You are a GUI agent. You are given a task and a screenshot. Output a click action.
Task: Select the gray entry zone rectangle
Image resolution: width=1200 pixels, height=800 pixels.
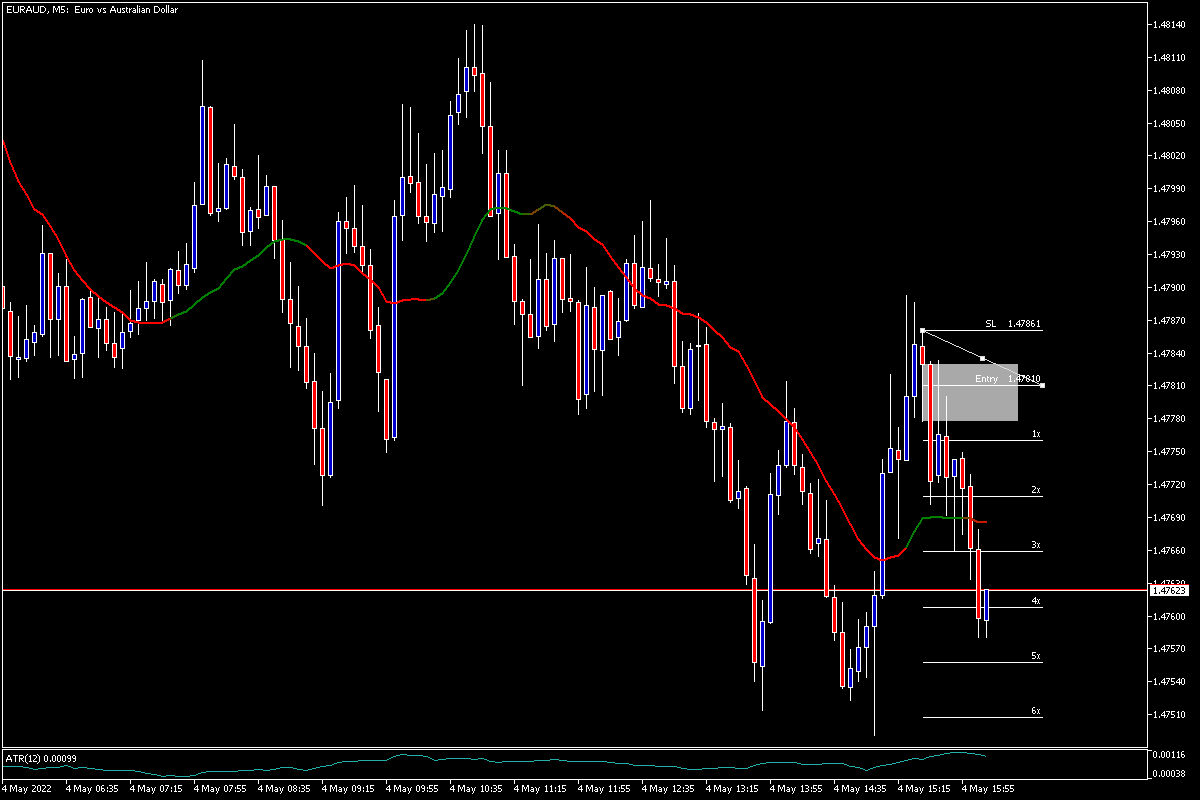click(x=970, y=392)
